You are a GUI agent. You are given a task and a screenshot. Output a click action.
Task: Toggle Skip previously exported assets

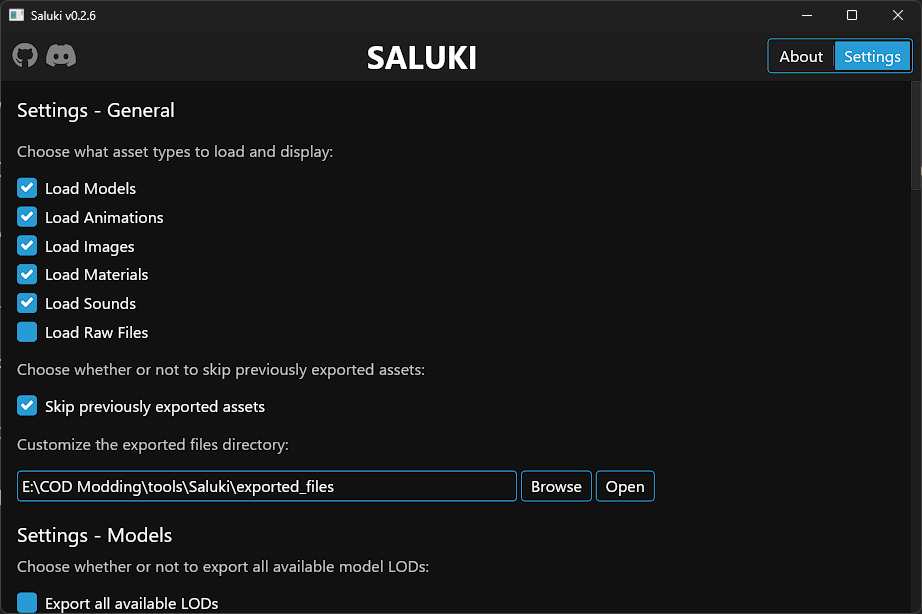[27, 406]
